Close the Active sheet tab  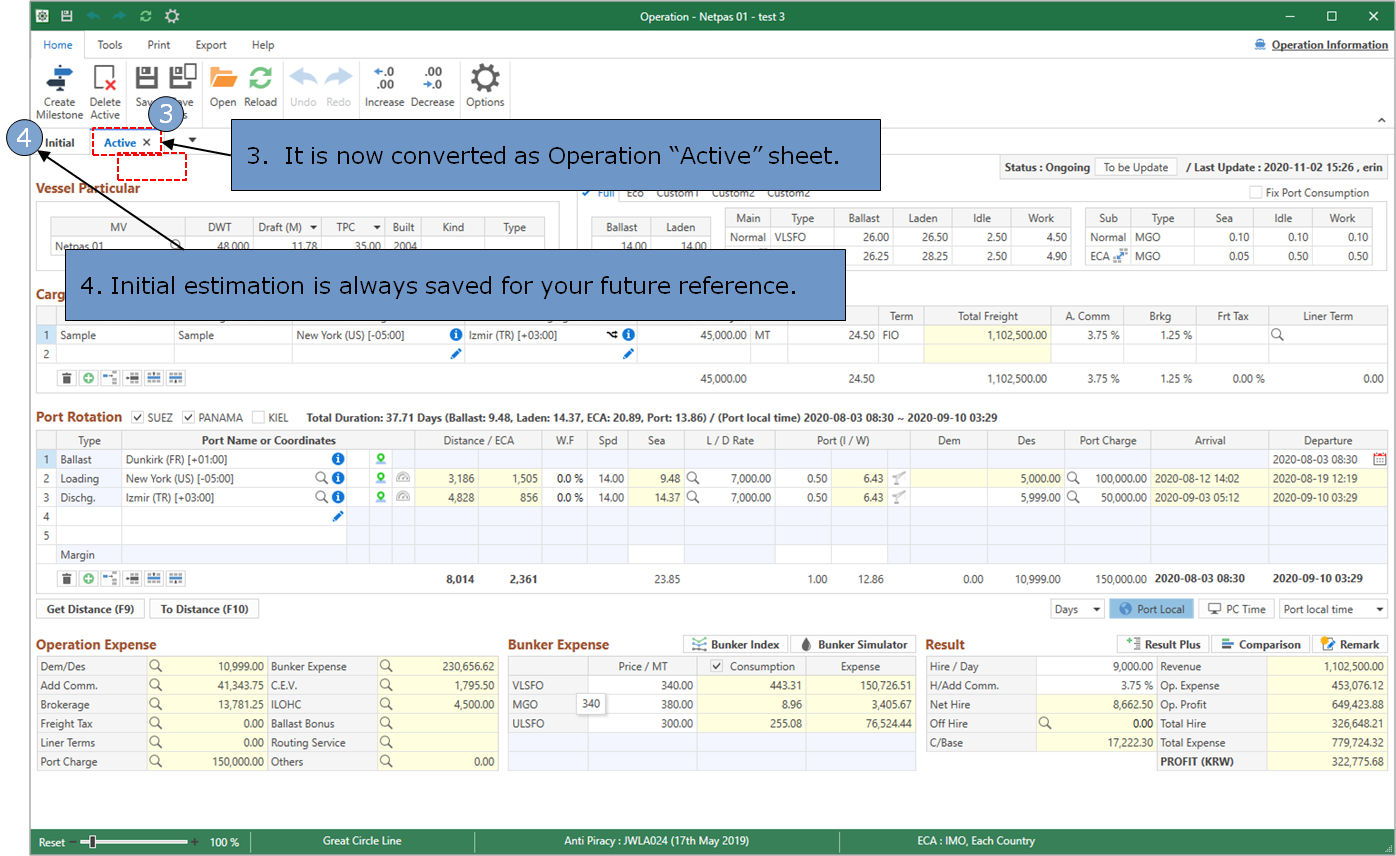pos(147,143)
